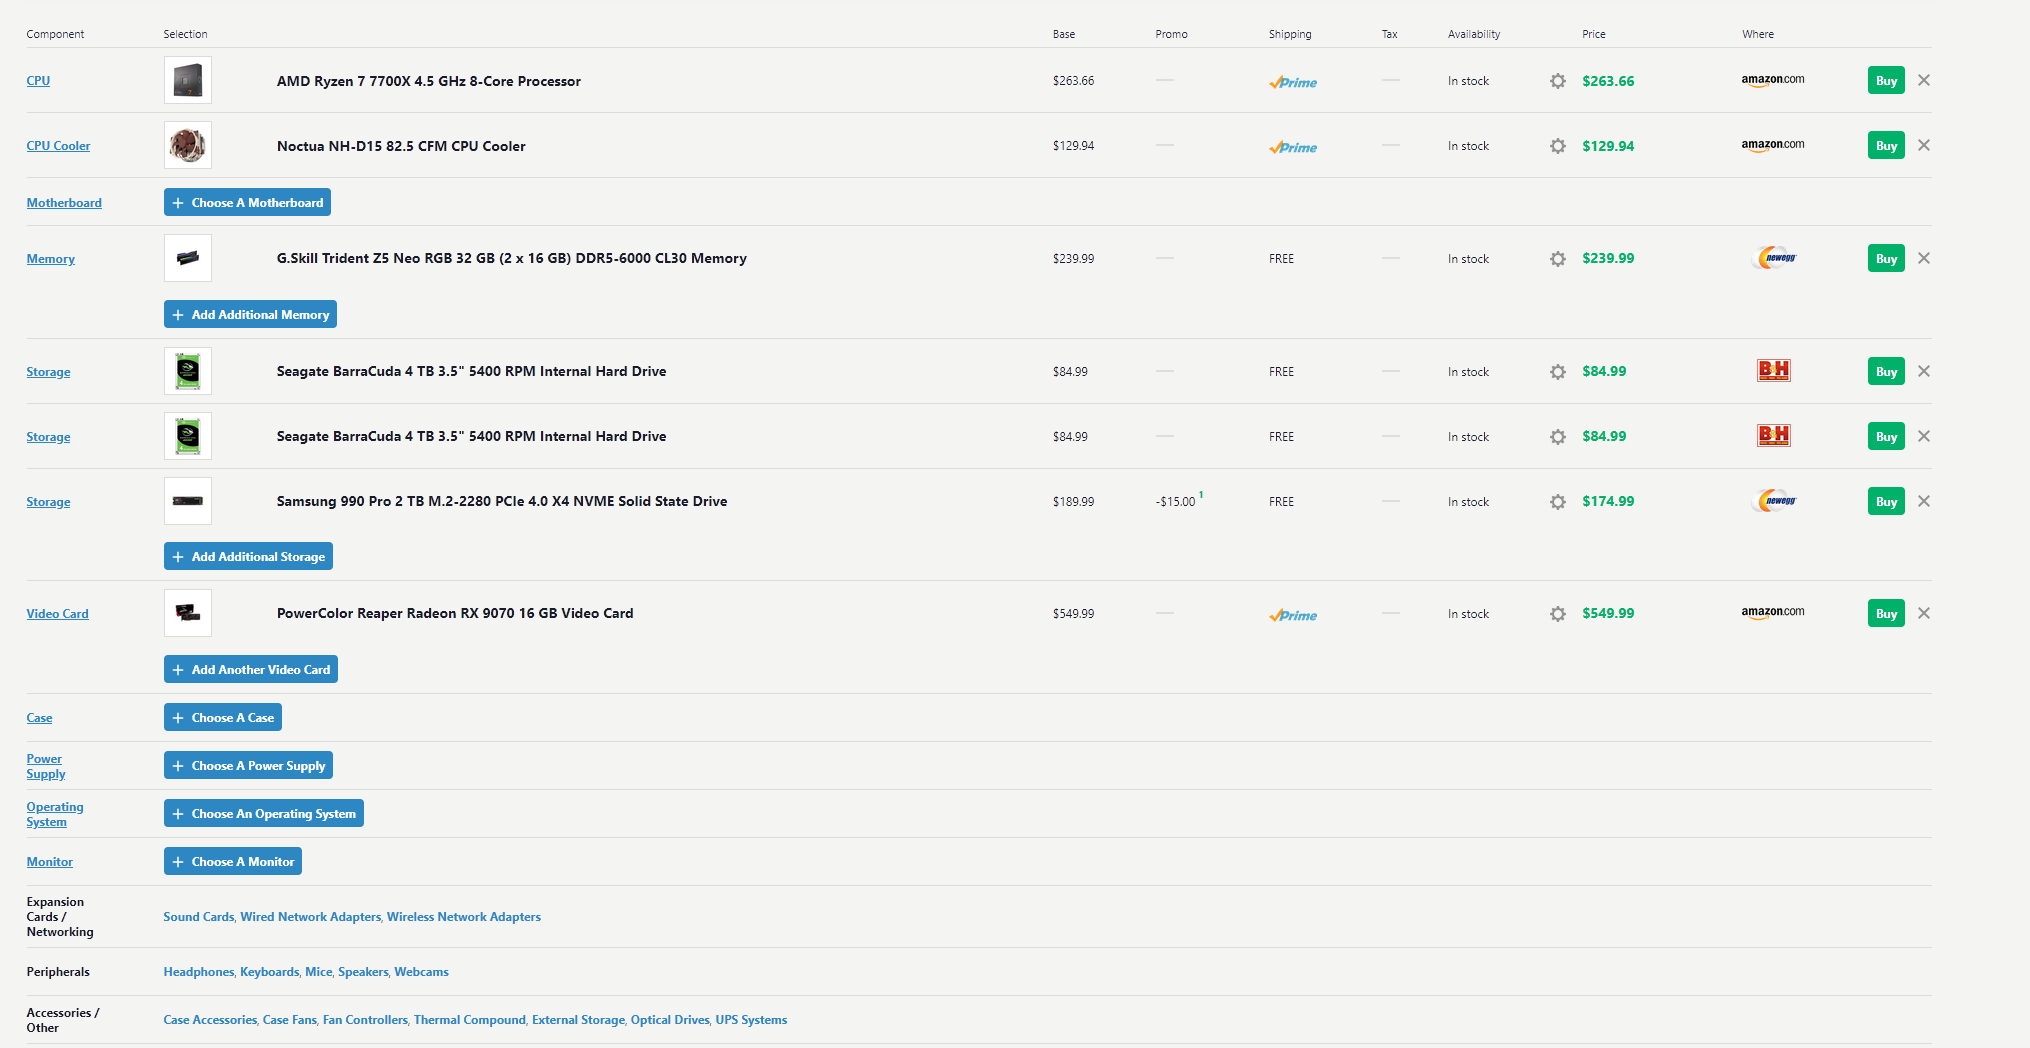Image resolution: width=2030 pixels, height=1048 pixels.
Task: Open the Video Card component link
Action: pos(57,614)
